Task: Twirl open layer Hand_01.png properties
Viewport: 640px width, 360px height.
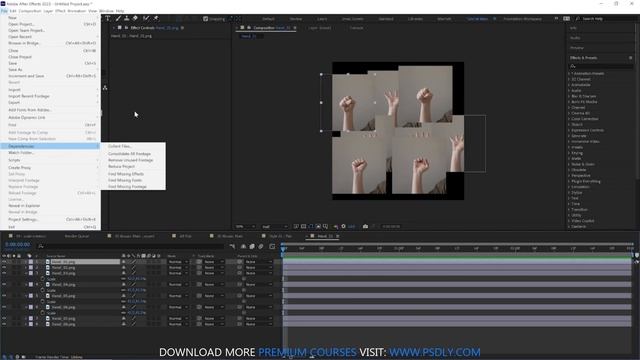Action: pos(26,262)
